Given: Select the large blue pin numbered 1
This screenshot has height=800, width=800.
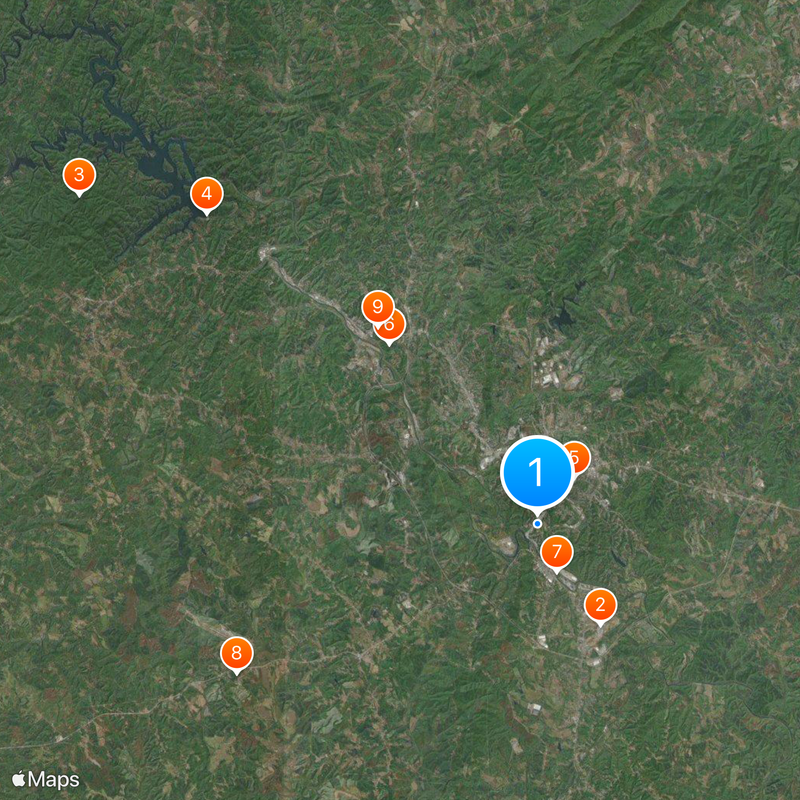Looking at the screenshot, I should tap(537, 472).
